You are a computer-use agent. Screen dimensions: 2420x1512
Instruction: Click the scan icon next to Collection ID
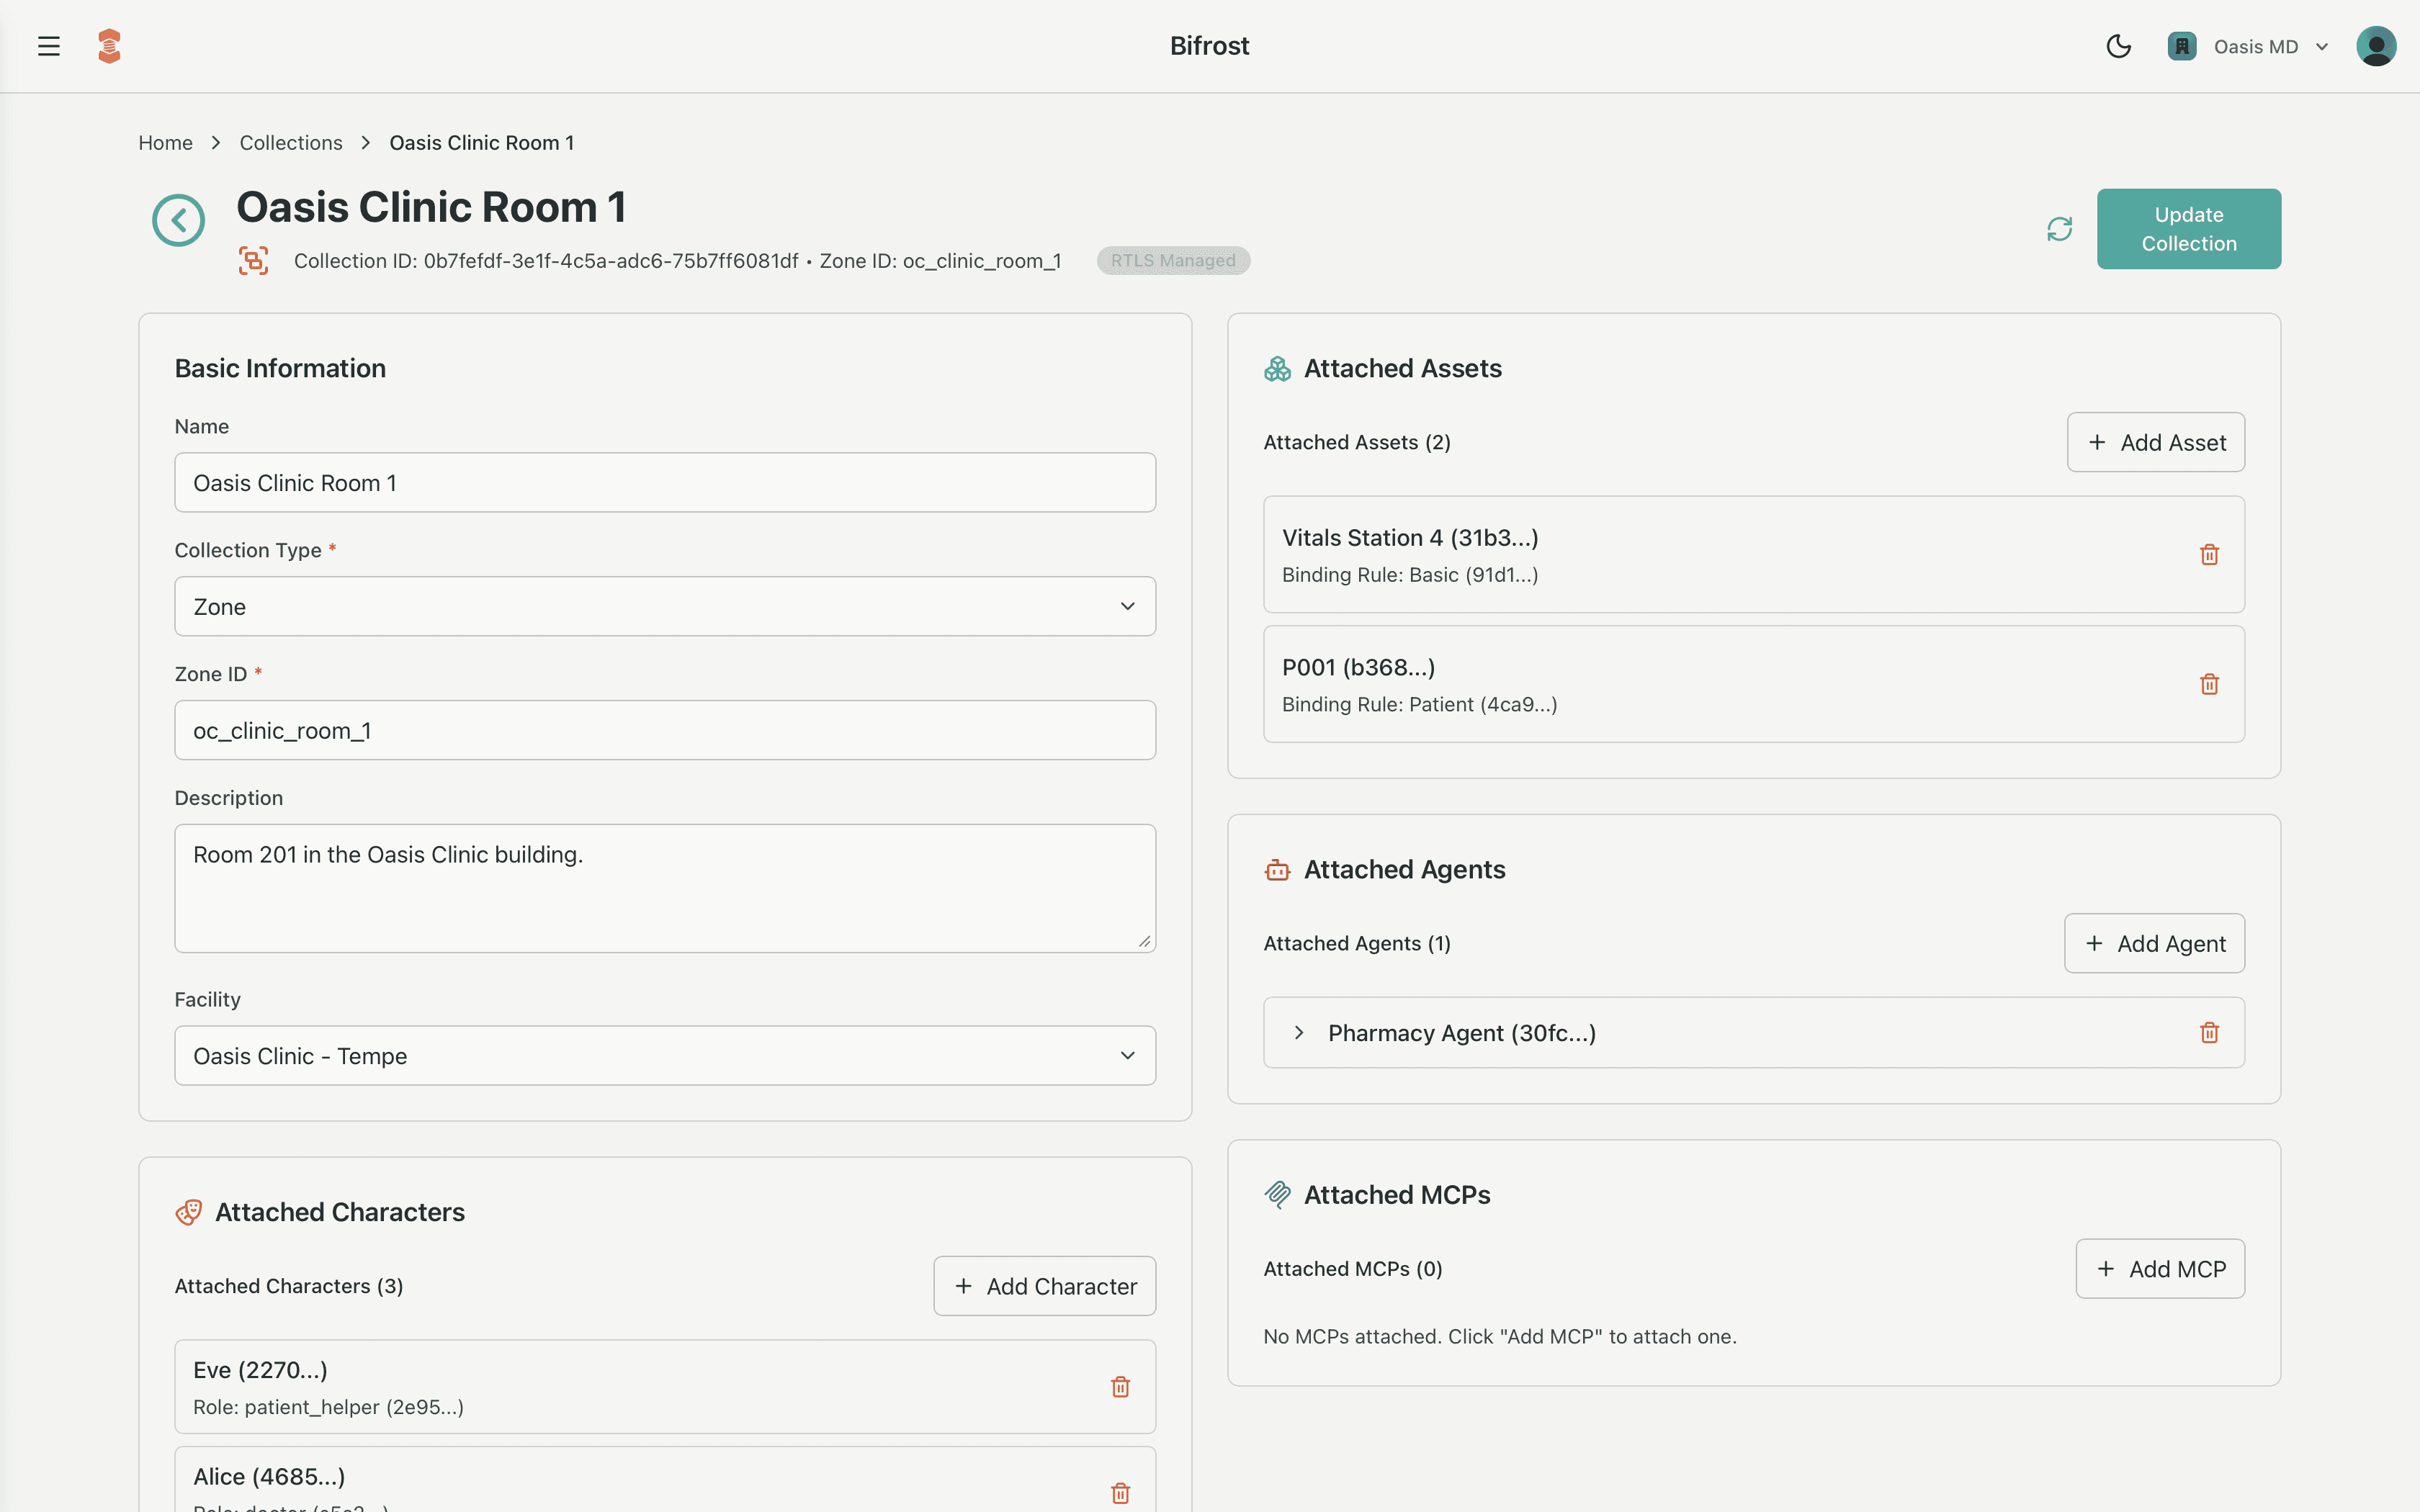click(x=253, y=260)
